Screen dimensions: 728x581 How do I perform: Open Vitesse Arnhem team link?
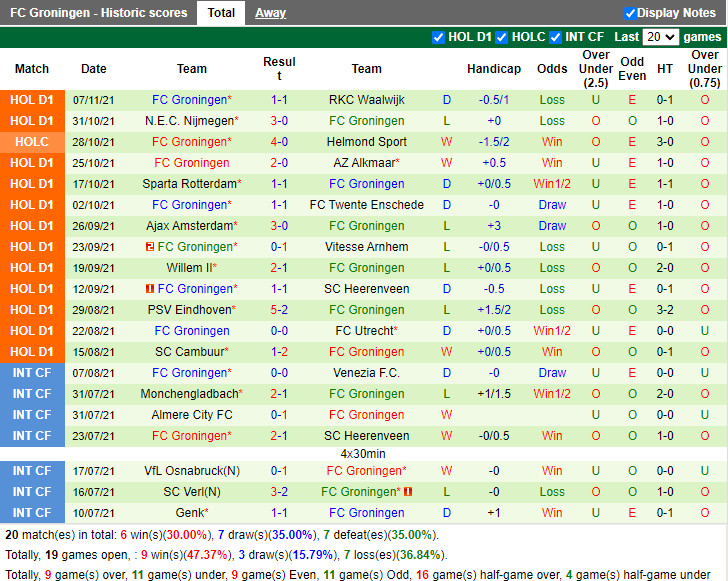(x=366, y=247)
